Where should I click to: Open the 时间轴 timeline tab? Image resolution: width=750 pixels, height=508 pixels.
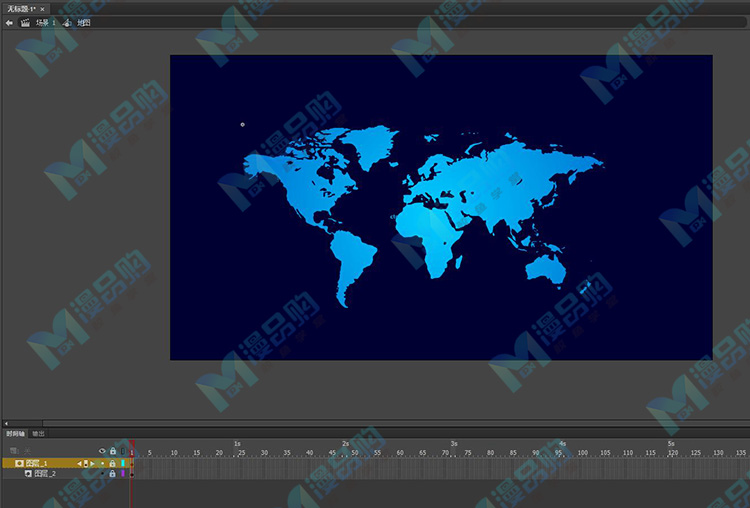pyautogui.click(x=15, y=433)
